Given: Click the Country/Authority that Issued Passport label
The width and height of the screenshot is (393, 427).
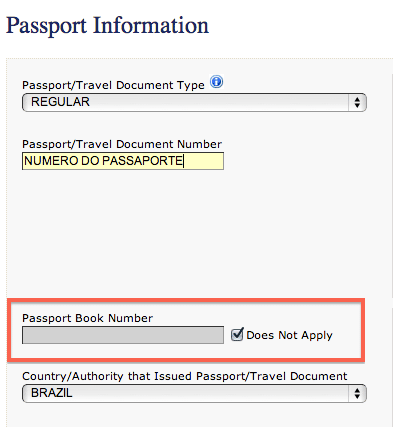Looking at the screenshot, I should (x=185, y=376).
